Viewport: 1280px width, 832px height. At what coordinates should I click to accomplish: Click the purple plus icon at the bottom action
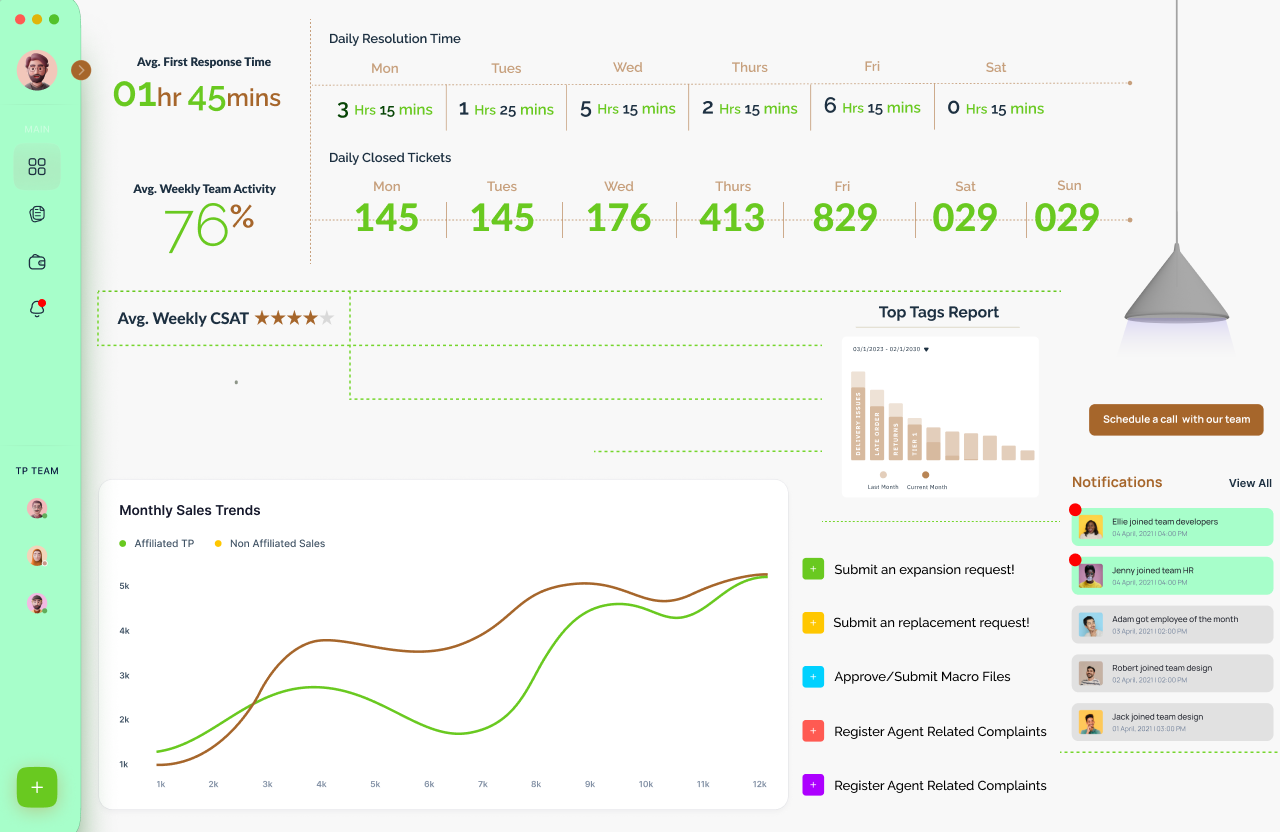[x=812, y=785]
